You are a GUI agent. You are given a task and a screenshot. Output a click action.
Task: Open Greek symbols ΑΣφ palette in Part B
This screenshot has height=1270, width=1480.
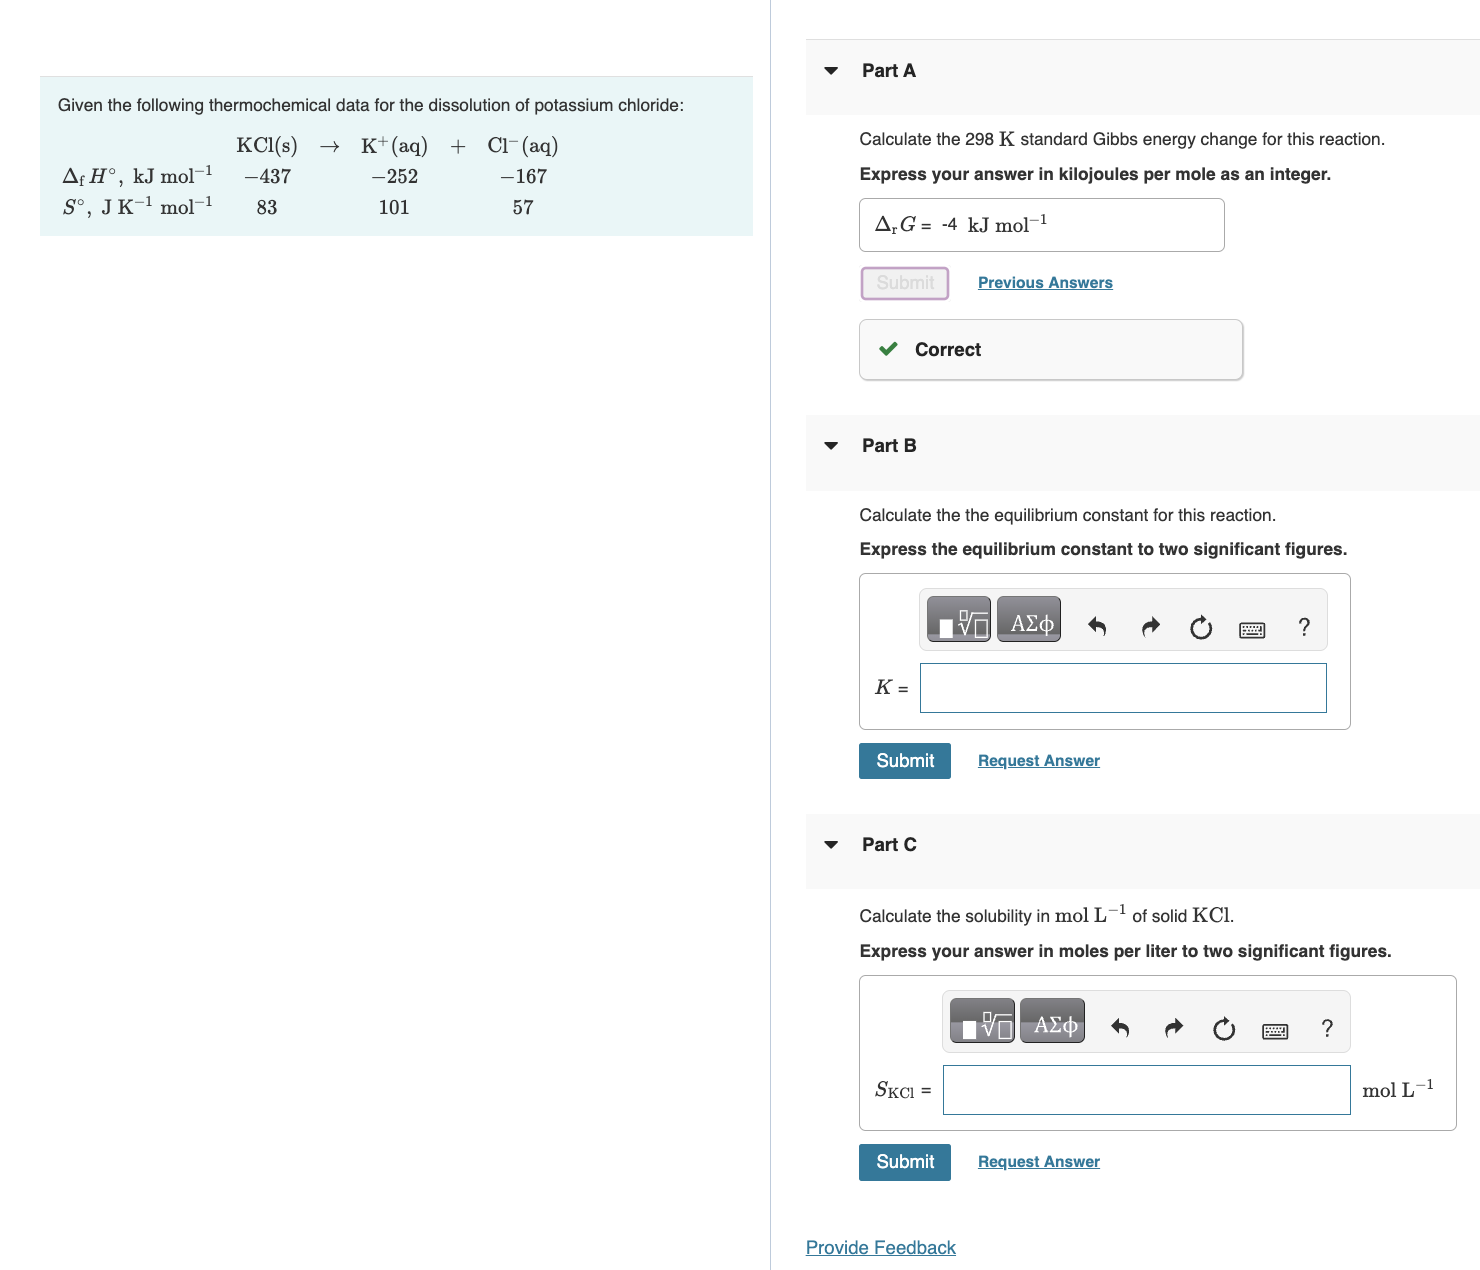(x=1029, y=619)
